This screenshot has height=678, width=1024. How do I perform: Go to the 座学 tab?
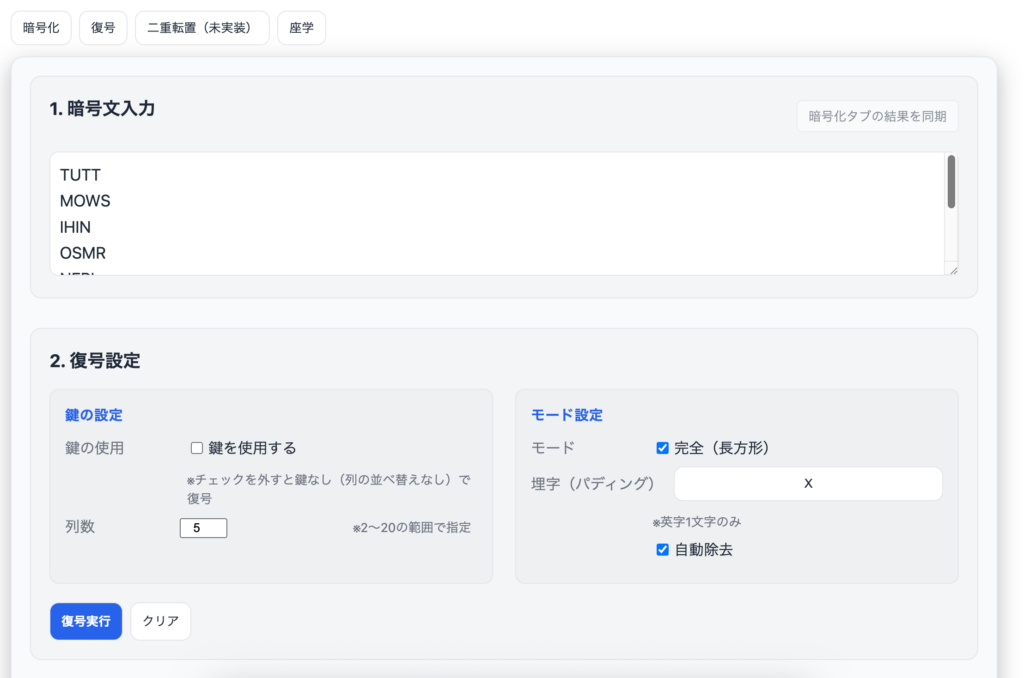click(301, 28)
